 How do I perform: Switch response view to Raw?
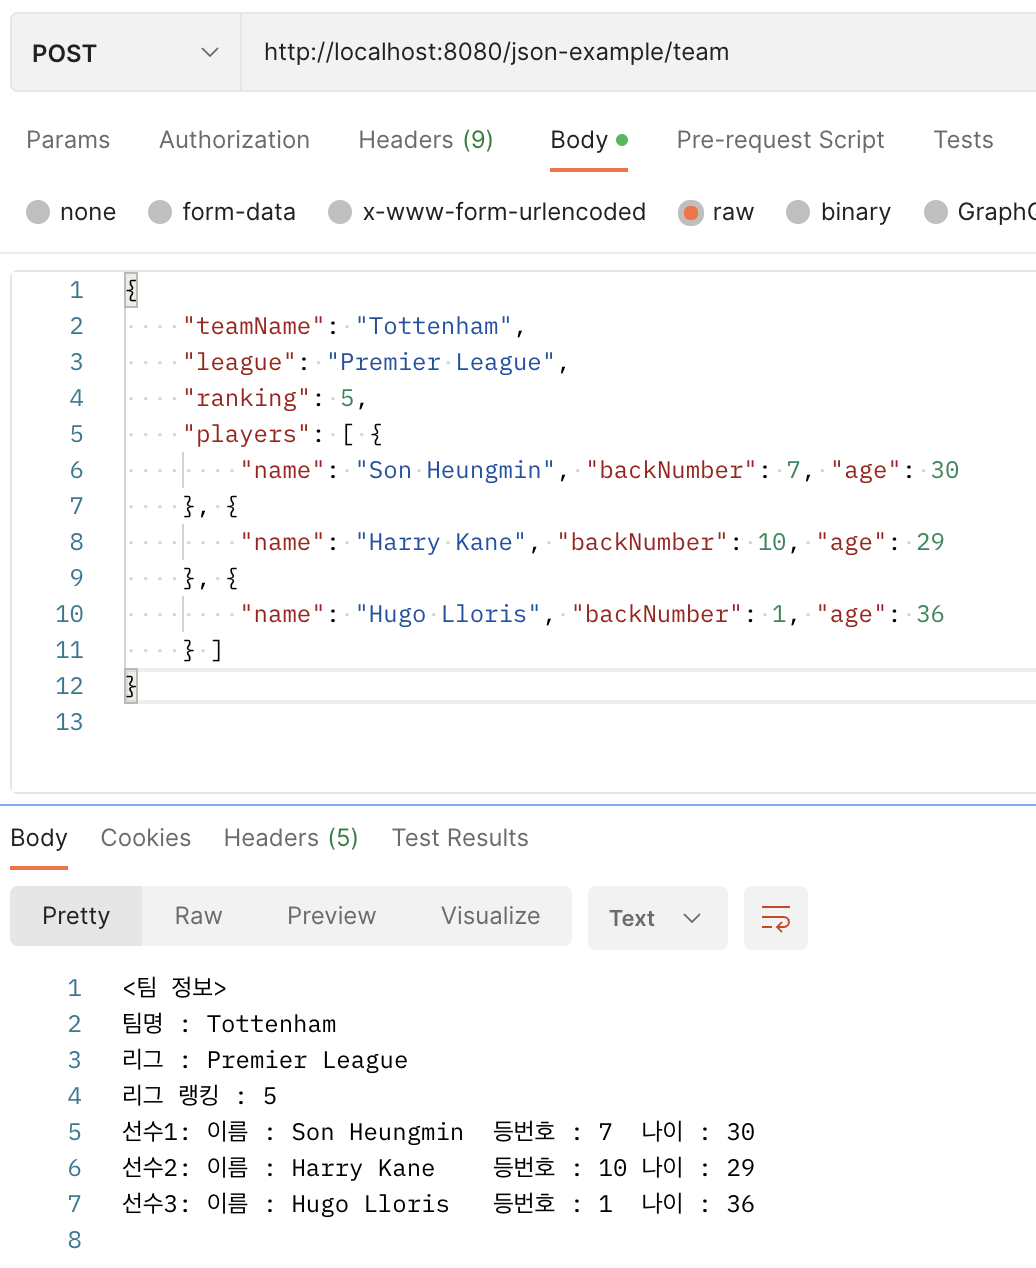pos(197,916)
